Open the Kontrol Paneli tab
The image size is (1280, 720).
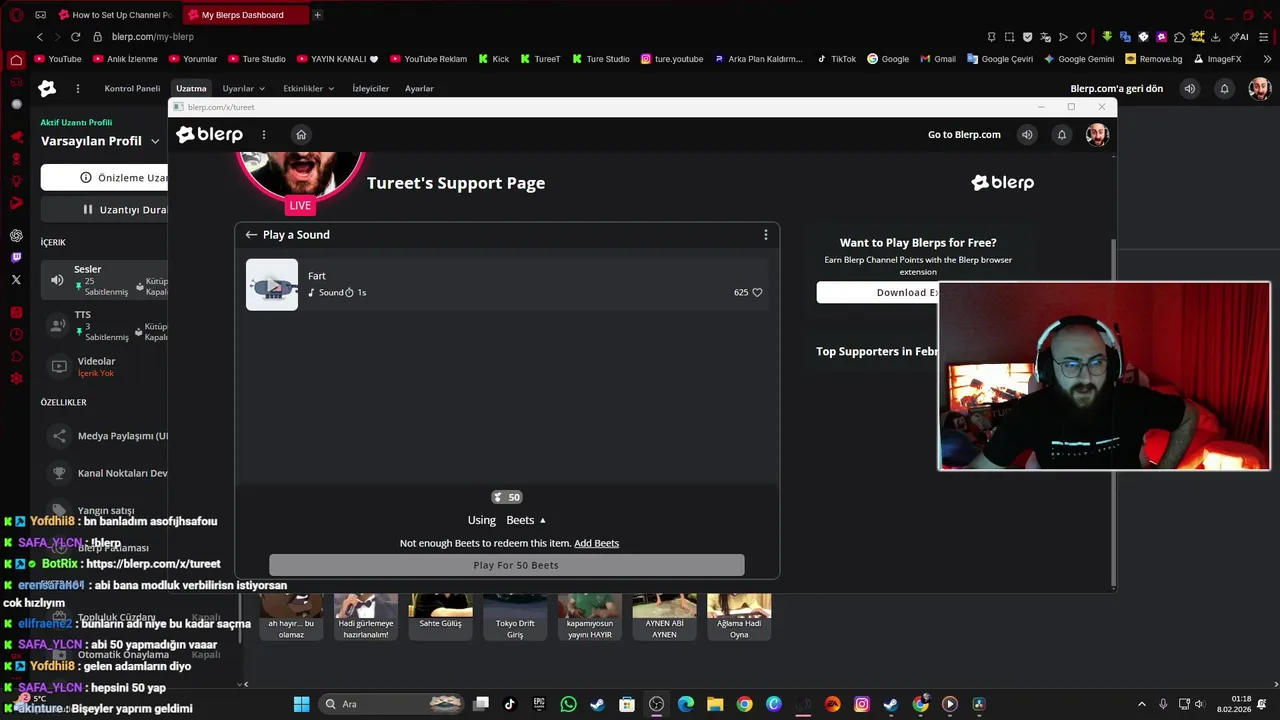(x=132, y=88)
